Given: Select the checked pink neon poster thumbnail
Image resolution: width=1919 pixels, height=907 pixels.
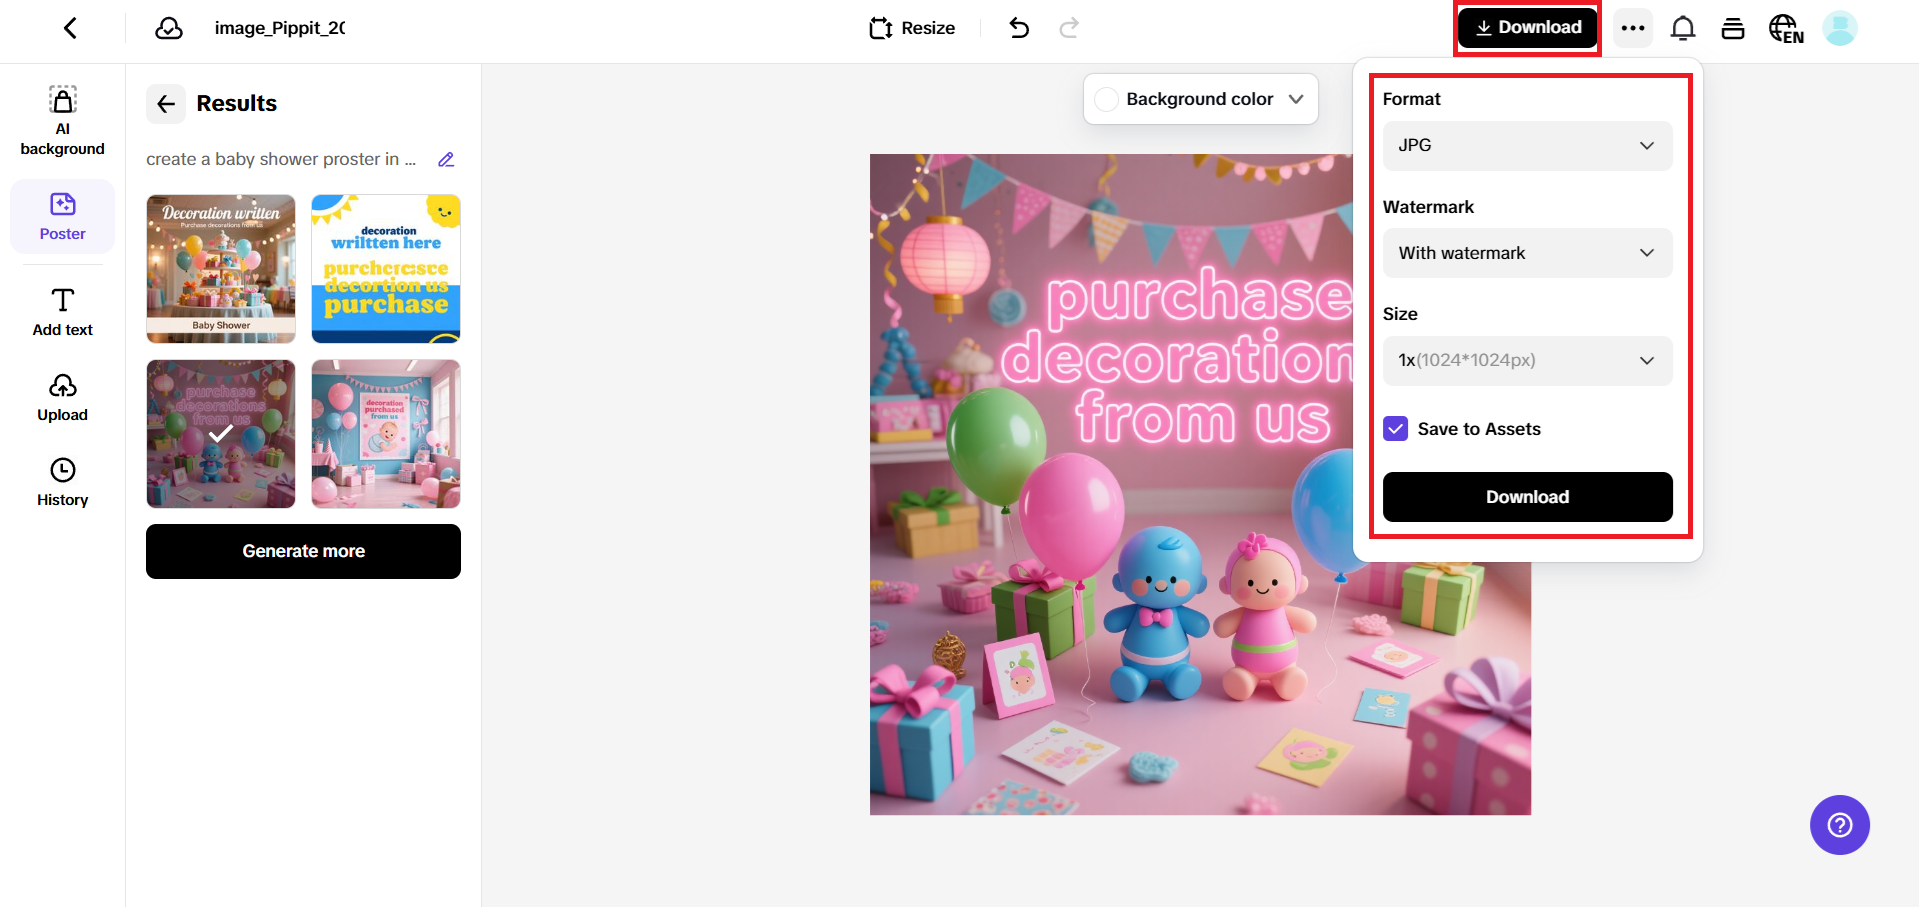Looking at the screenshot, I should [221, 434].
